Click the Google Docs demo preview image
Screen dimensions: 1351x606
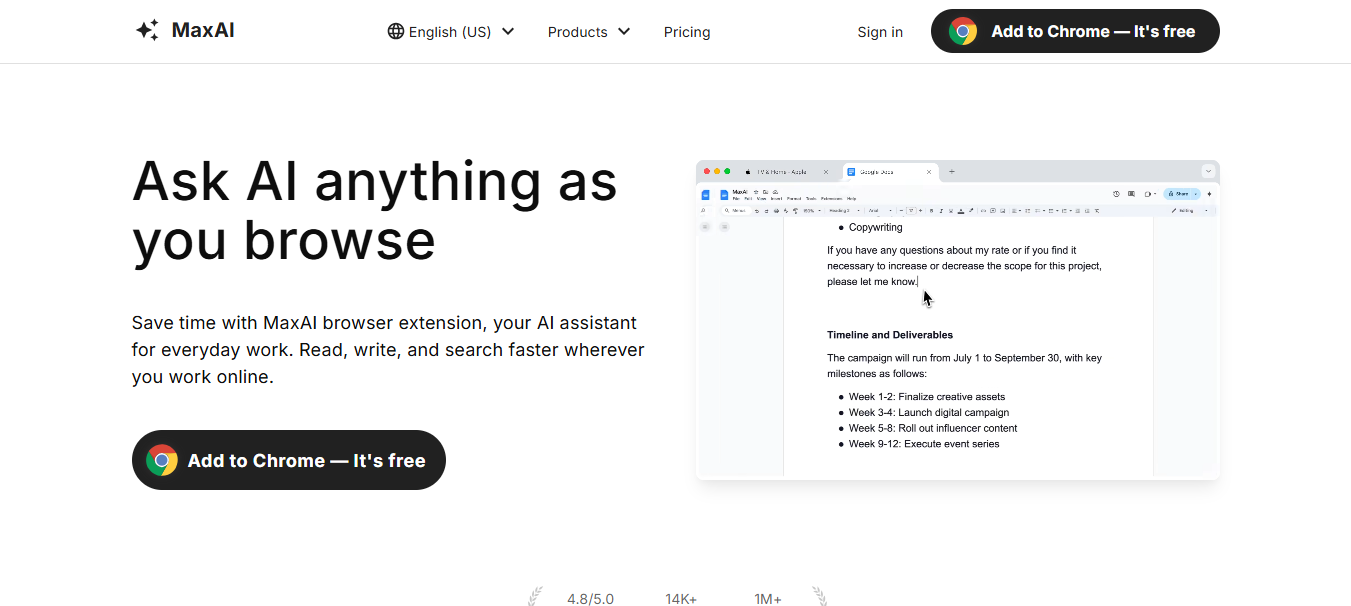(x=958, y=320)
